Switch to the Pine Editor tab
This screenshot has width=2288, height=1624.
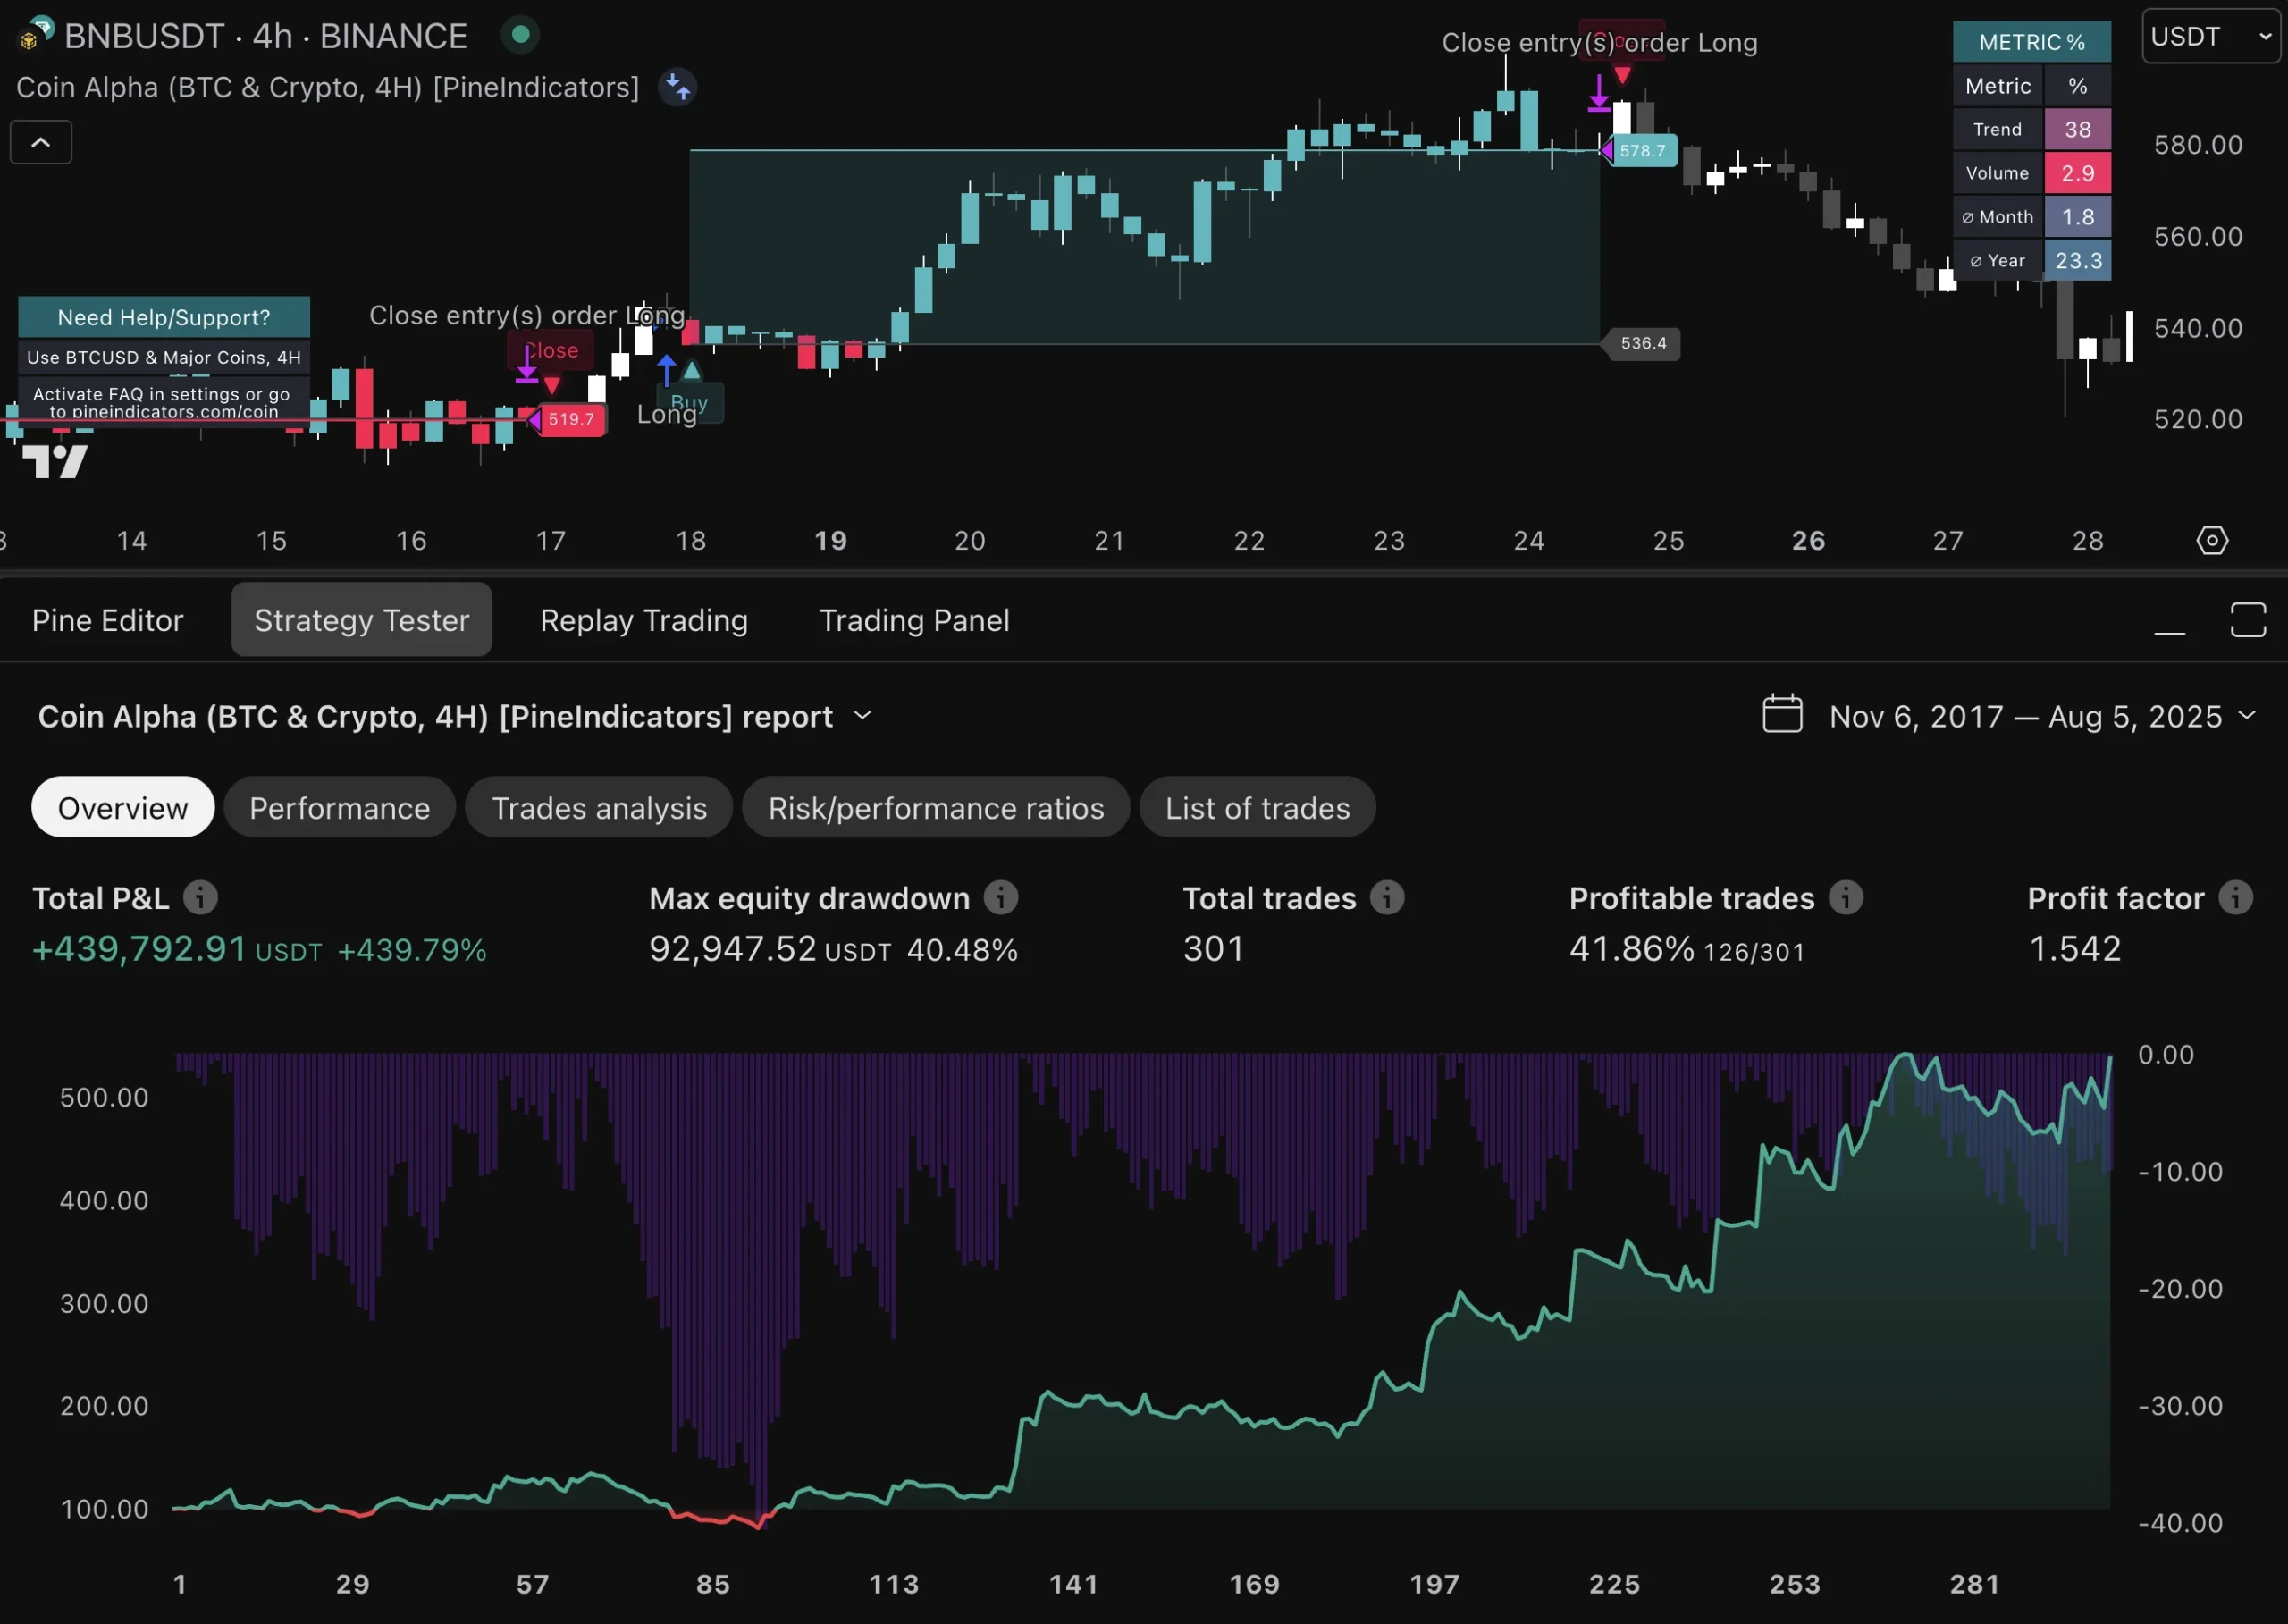click(x=108, y=621)
